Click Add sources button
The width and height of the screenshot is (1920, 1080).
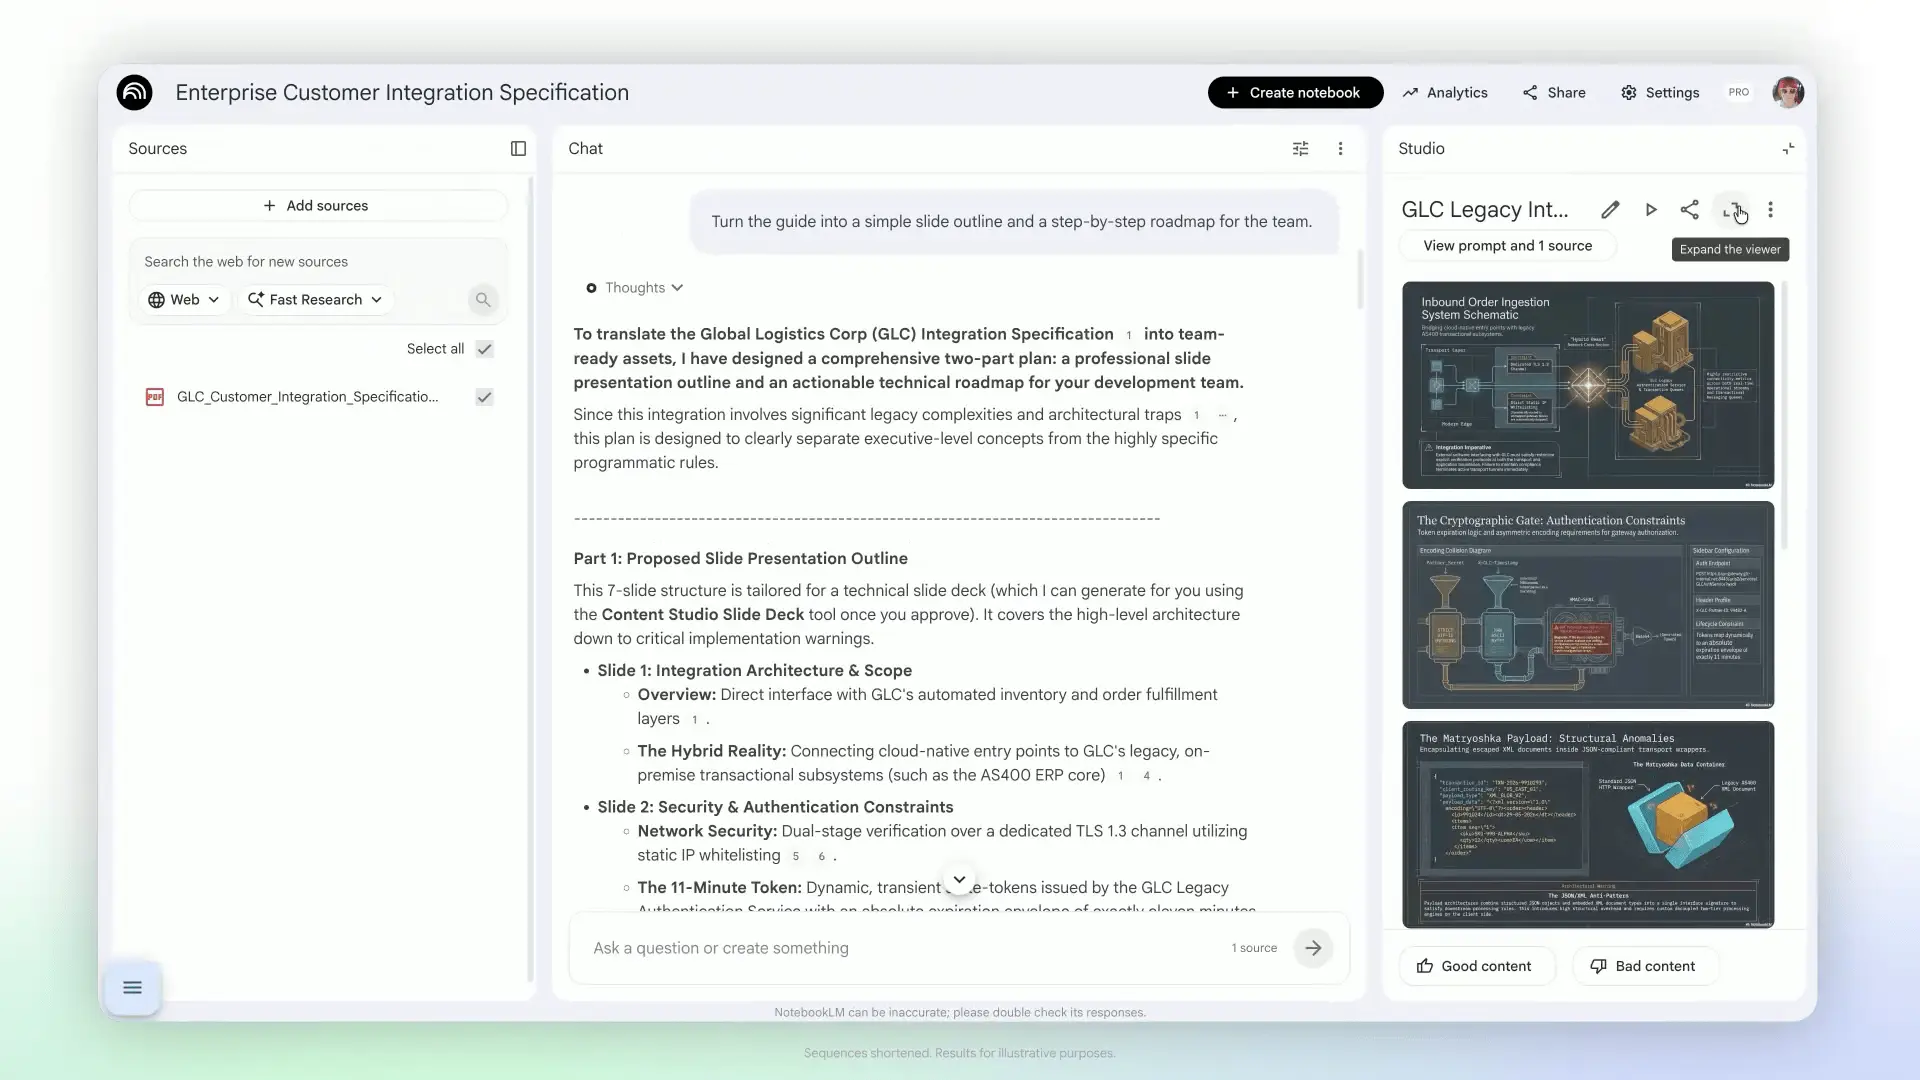click(x=318, y=205)
